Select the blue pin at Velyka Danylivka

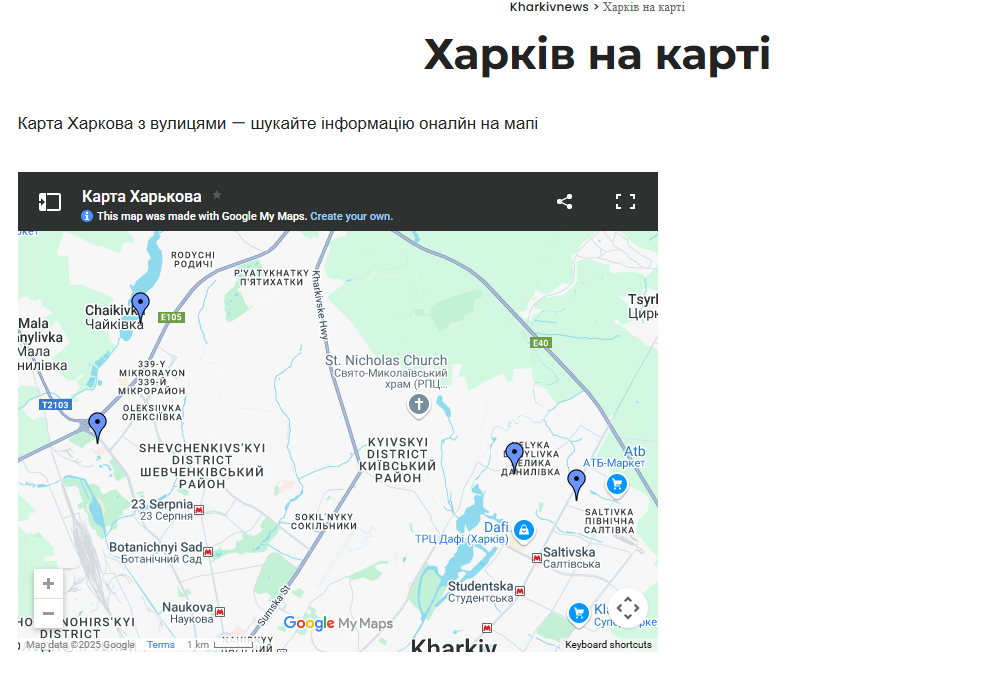514,455
